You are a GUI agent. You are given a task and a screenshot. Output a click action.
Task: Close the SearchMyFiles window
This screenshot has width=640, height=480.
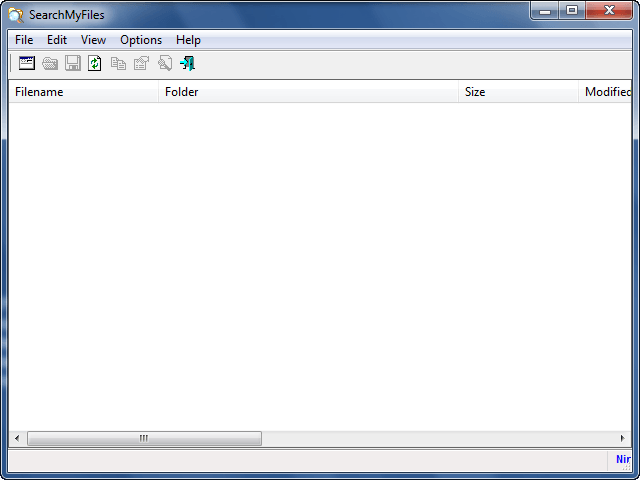point(609,11)
